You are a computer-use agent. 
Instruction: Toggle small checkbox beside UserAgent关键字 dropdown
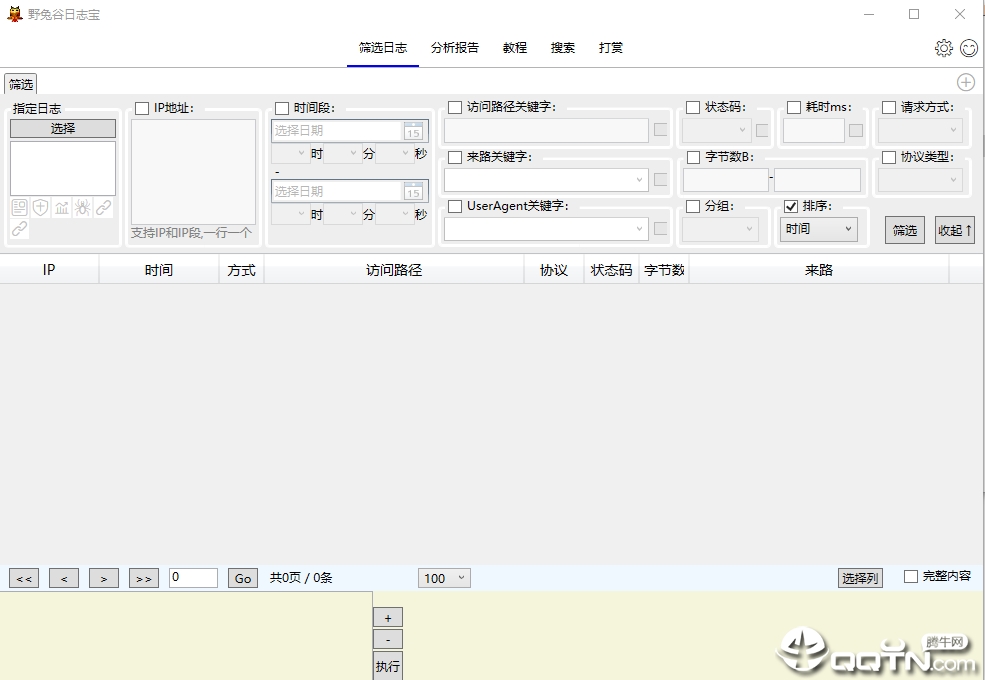tap(660, 228)
